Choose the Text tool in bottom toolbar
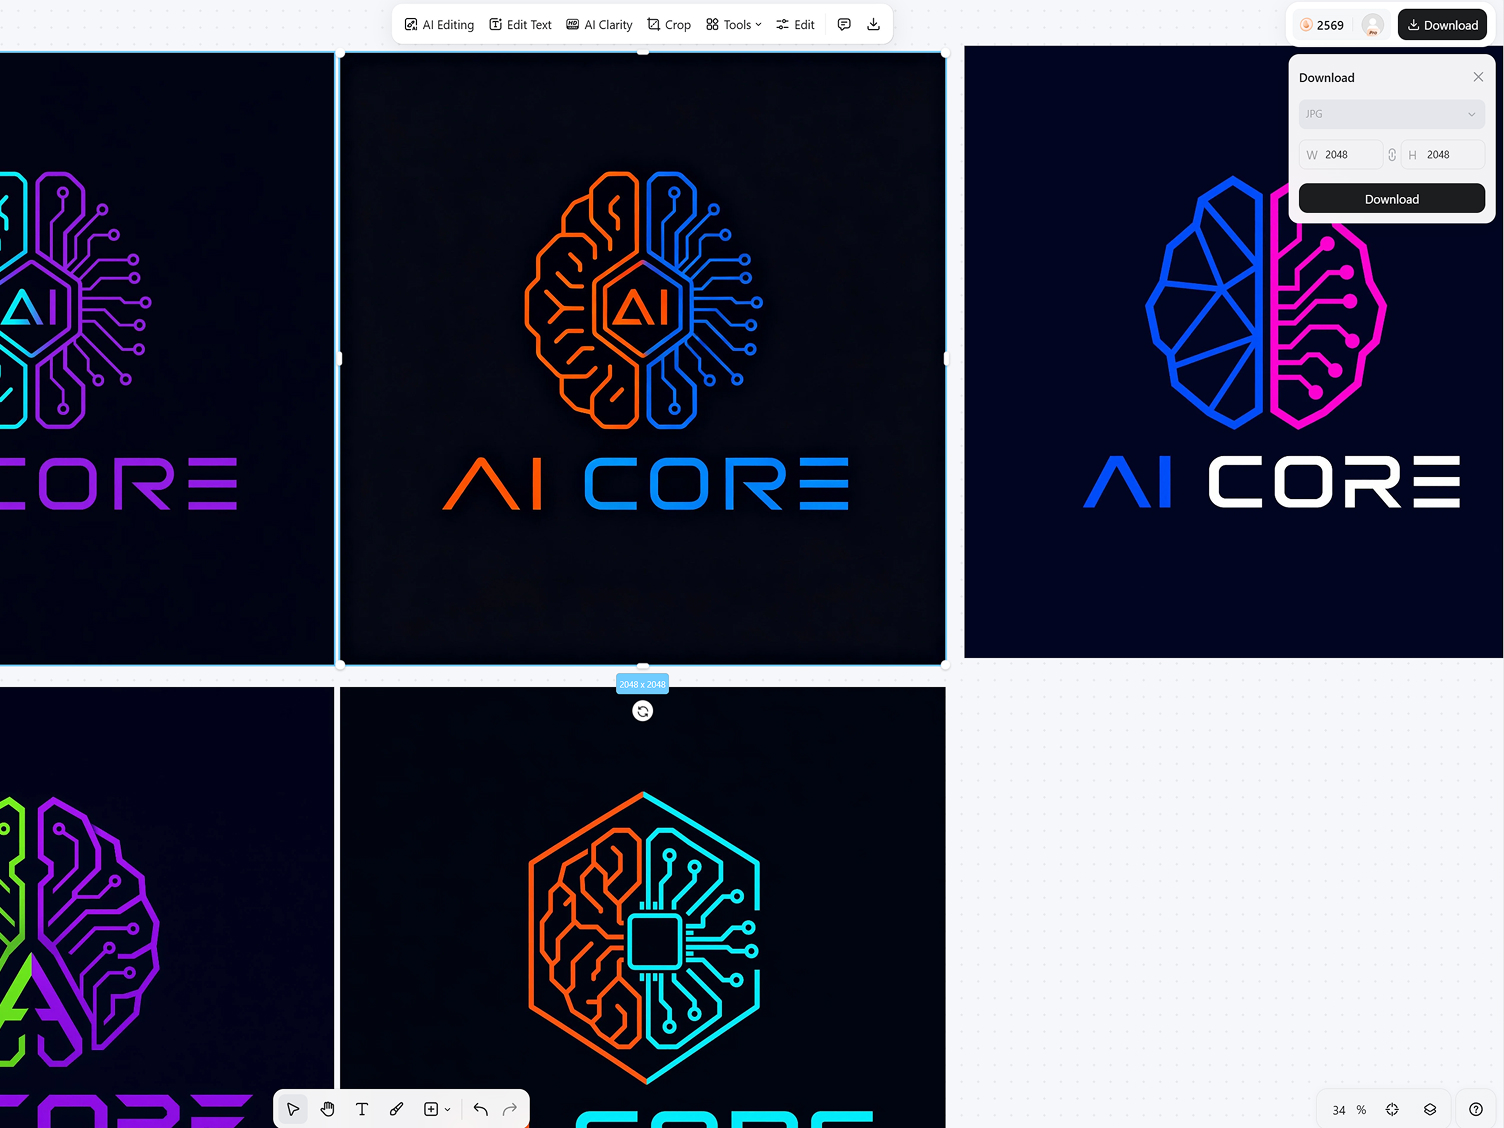The width and height of the screenshot is (1504, 1128). (362, 1109)
